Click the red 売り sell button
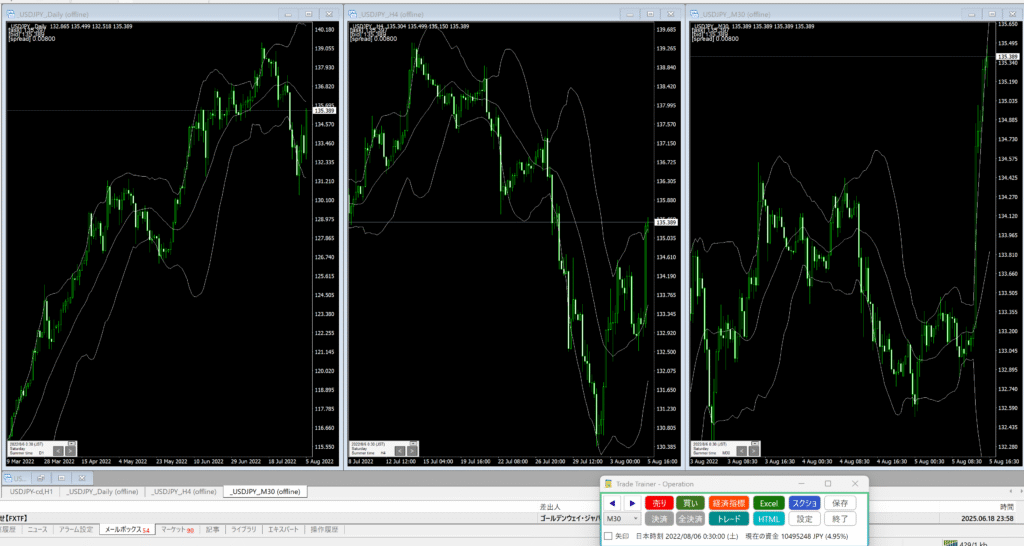This screenshot has height=546, width=1024. coord(659,503)
